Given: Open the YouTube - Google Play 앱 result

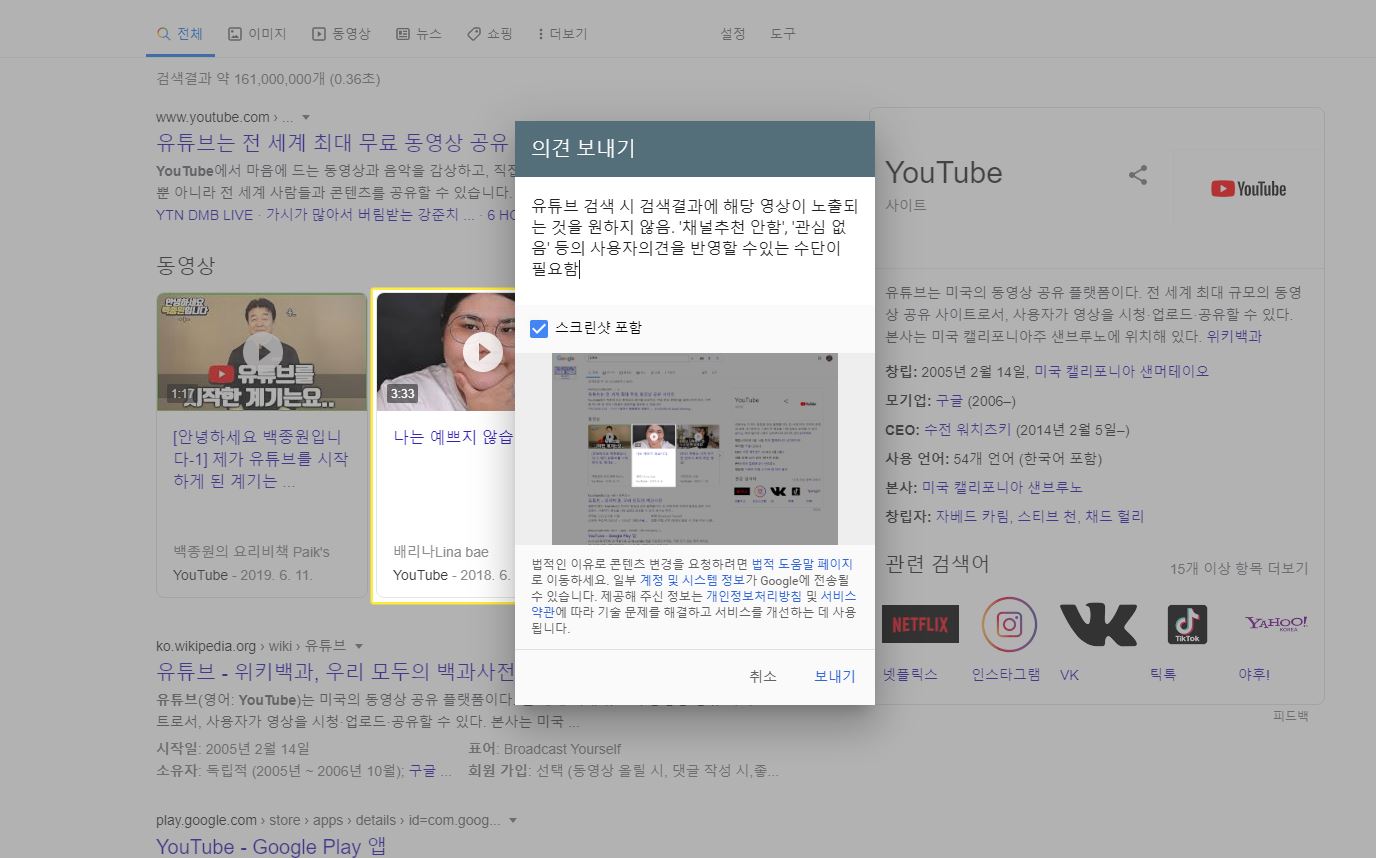Looking at the screenshot, I should pos(271,846).
